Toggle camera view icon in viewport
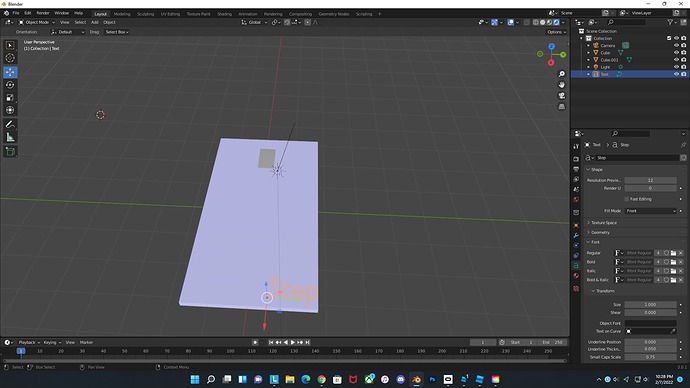The image size is (690, 388). (562, 96)
